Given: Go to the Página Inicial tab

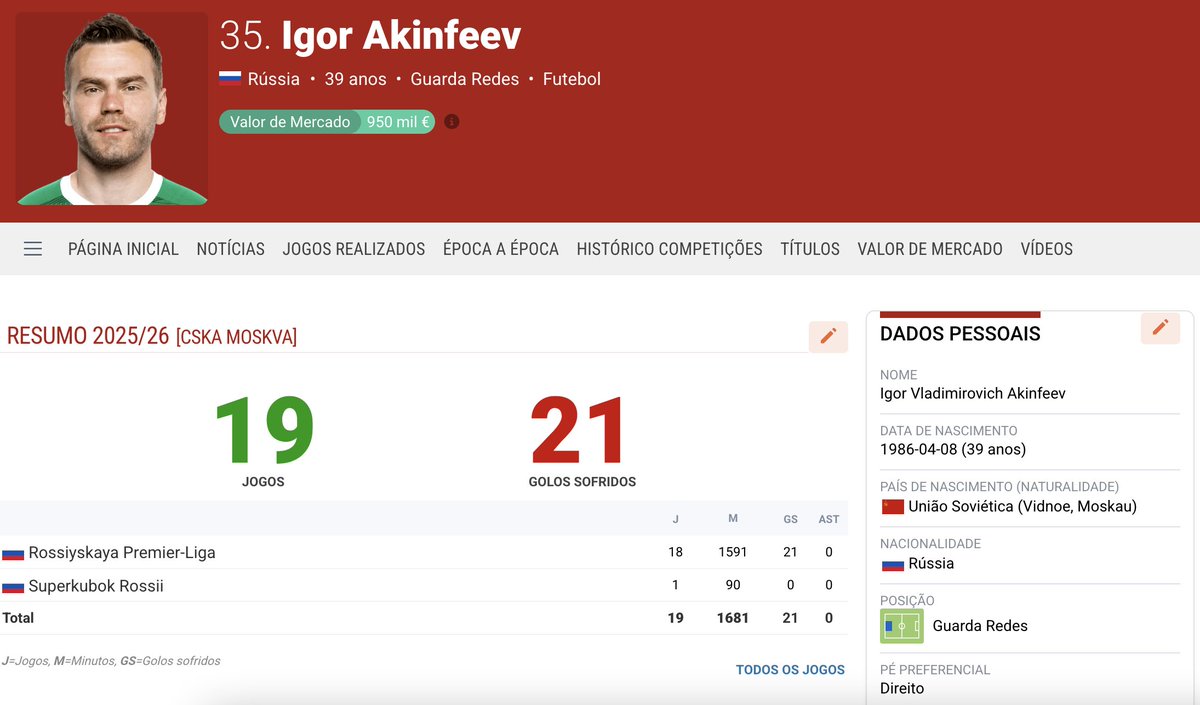Looking at the screenshot, I should tap(123, 249).
